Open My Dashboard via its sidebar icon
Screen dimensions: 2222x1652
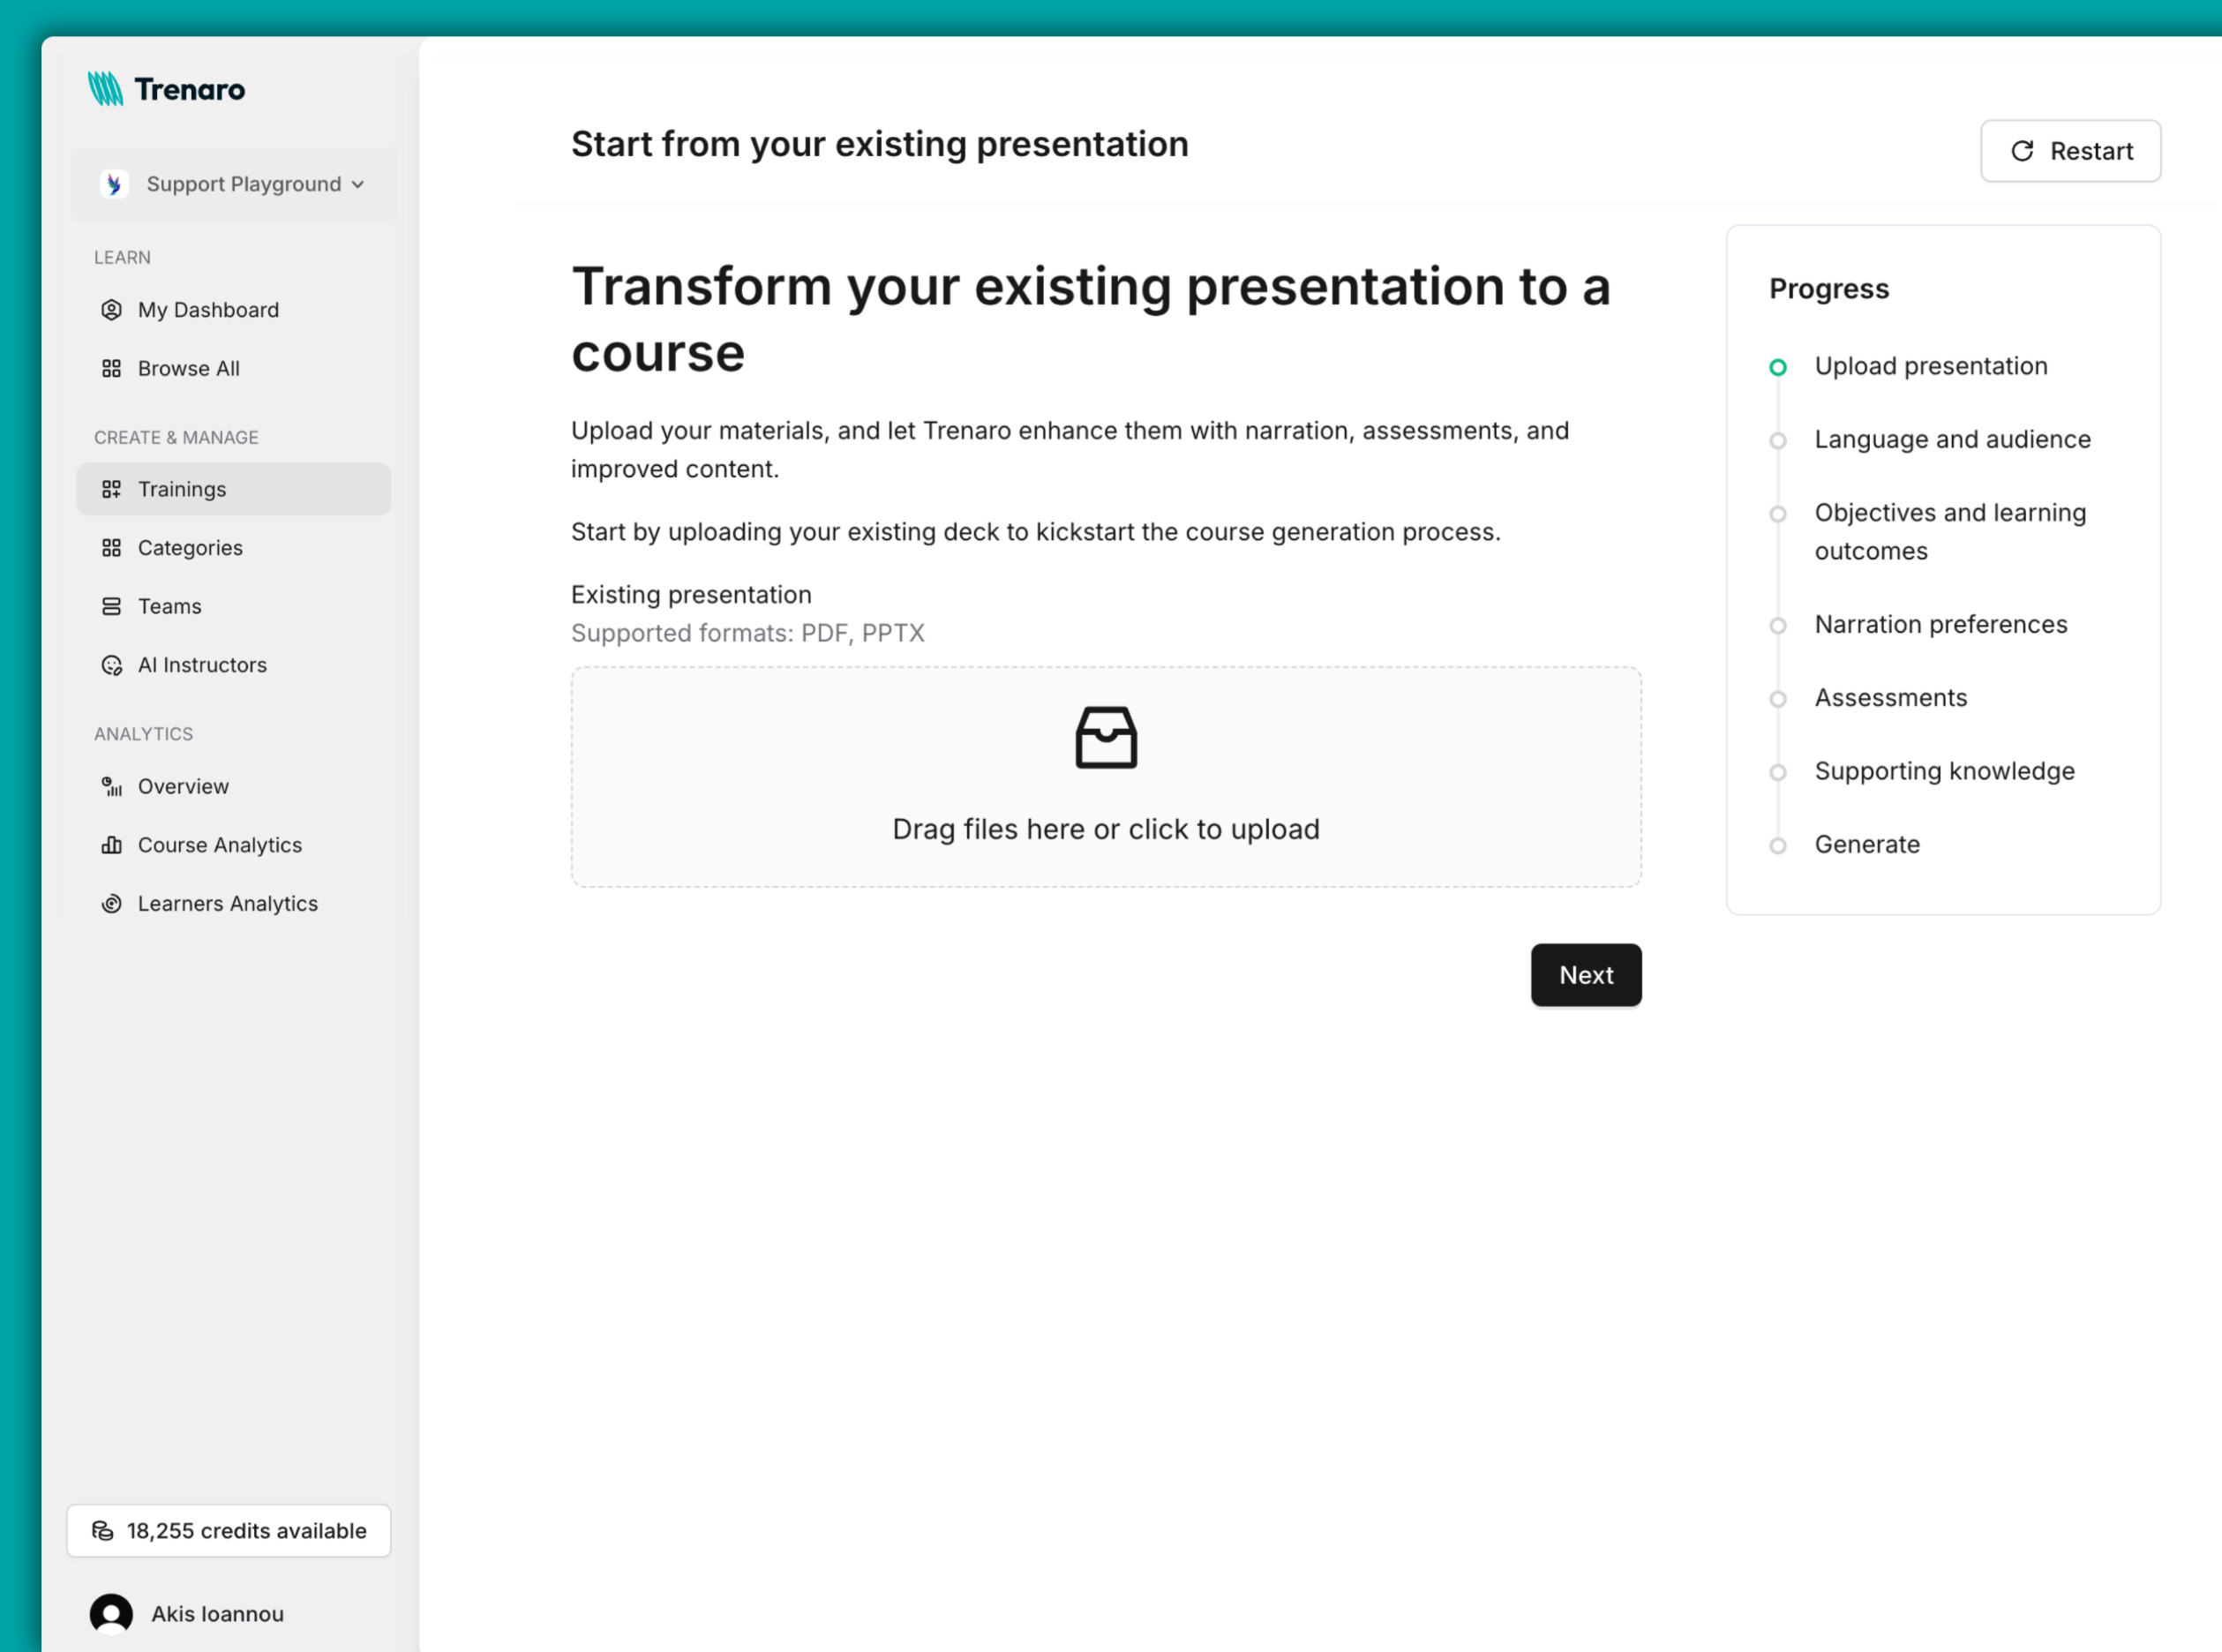coord(112,310)
